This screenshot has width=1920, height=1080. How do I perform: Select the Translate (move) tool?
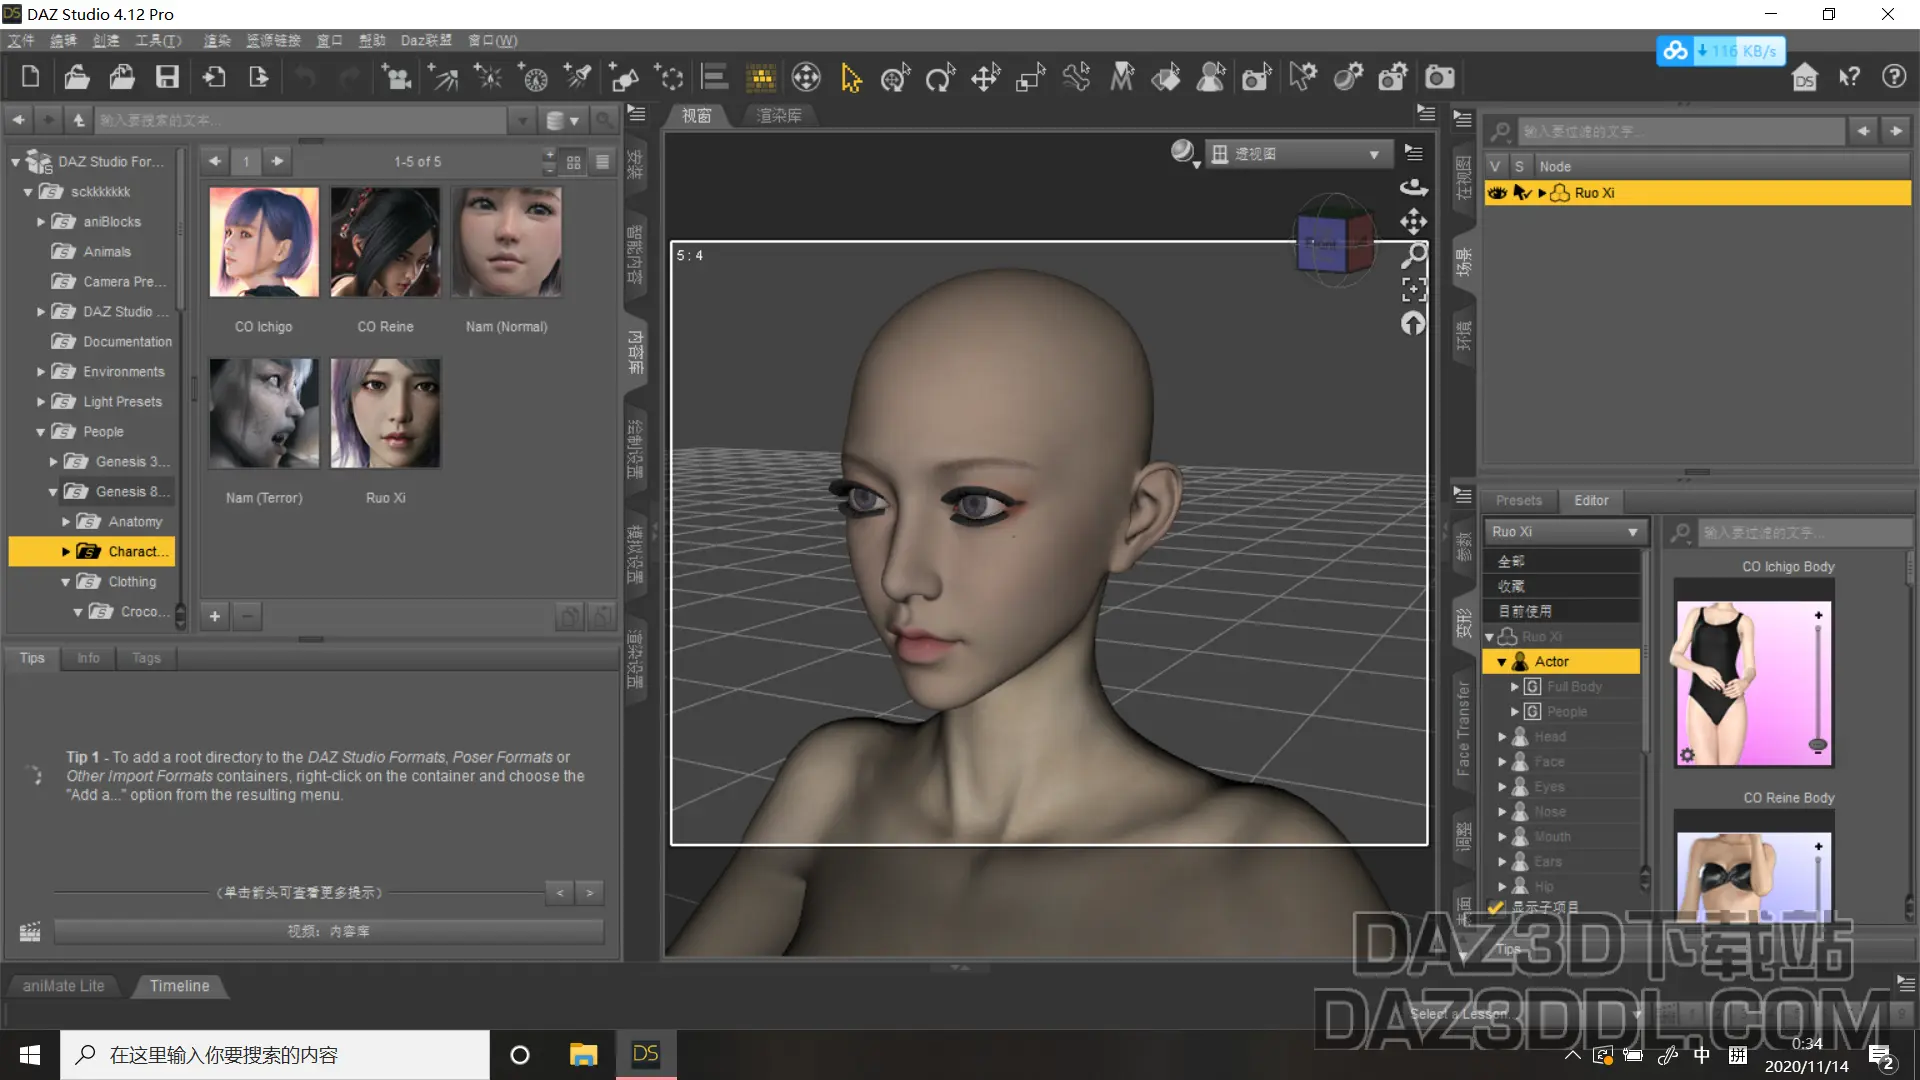pyautogui.click(x=986, y=77)
